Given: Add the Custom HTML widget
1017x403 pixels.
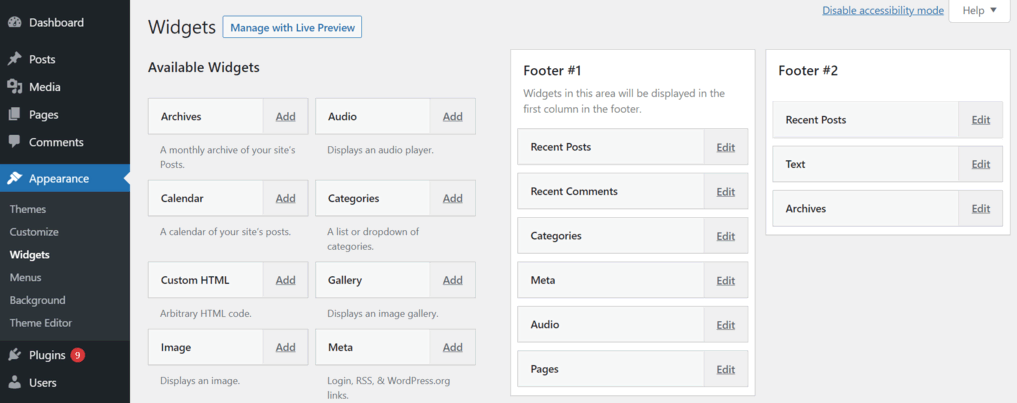Looking at the screenshot, I should click(x=285, y=280).
